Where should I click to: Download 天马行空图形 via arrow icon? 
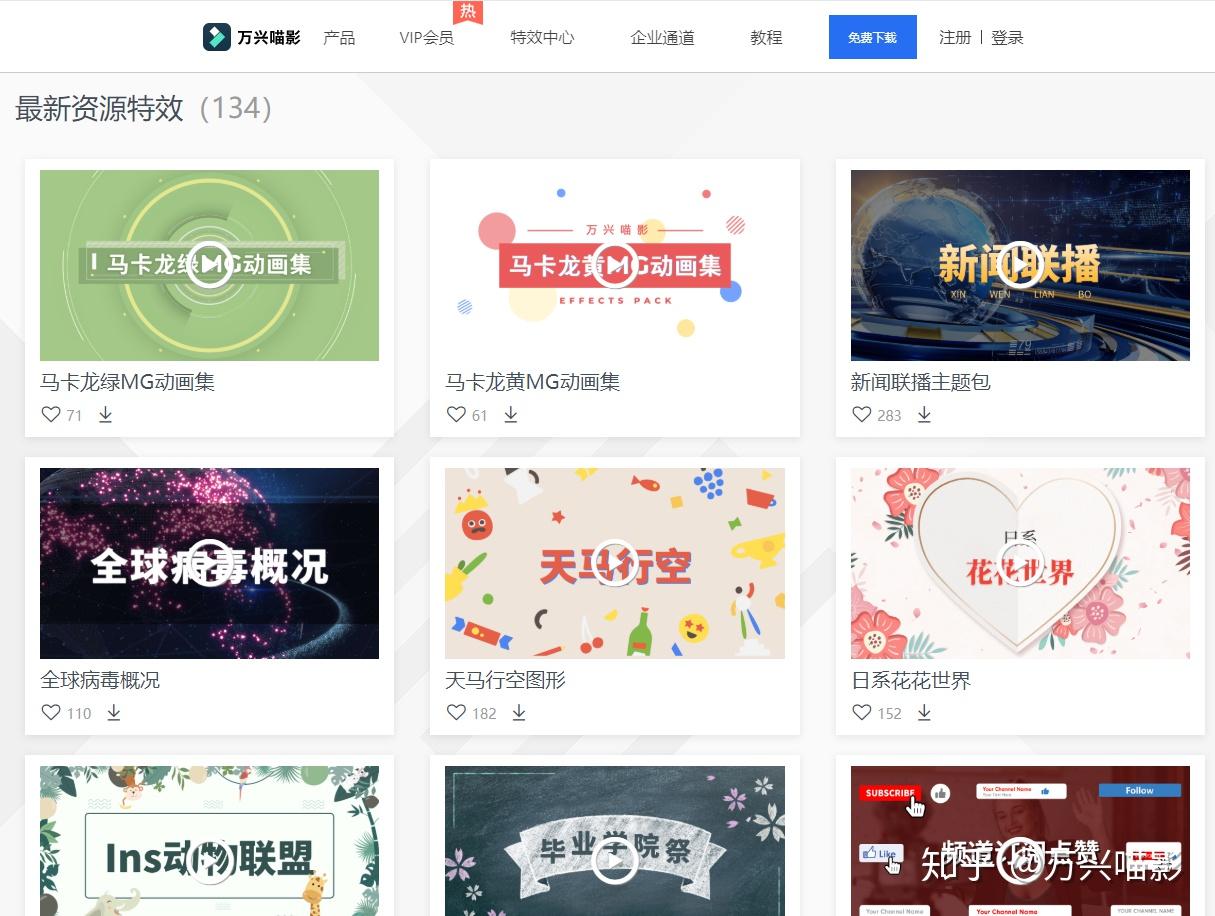[x=519, y=712]
